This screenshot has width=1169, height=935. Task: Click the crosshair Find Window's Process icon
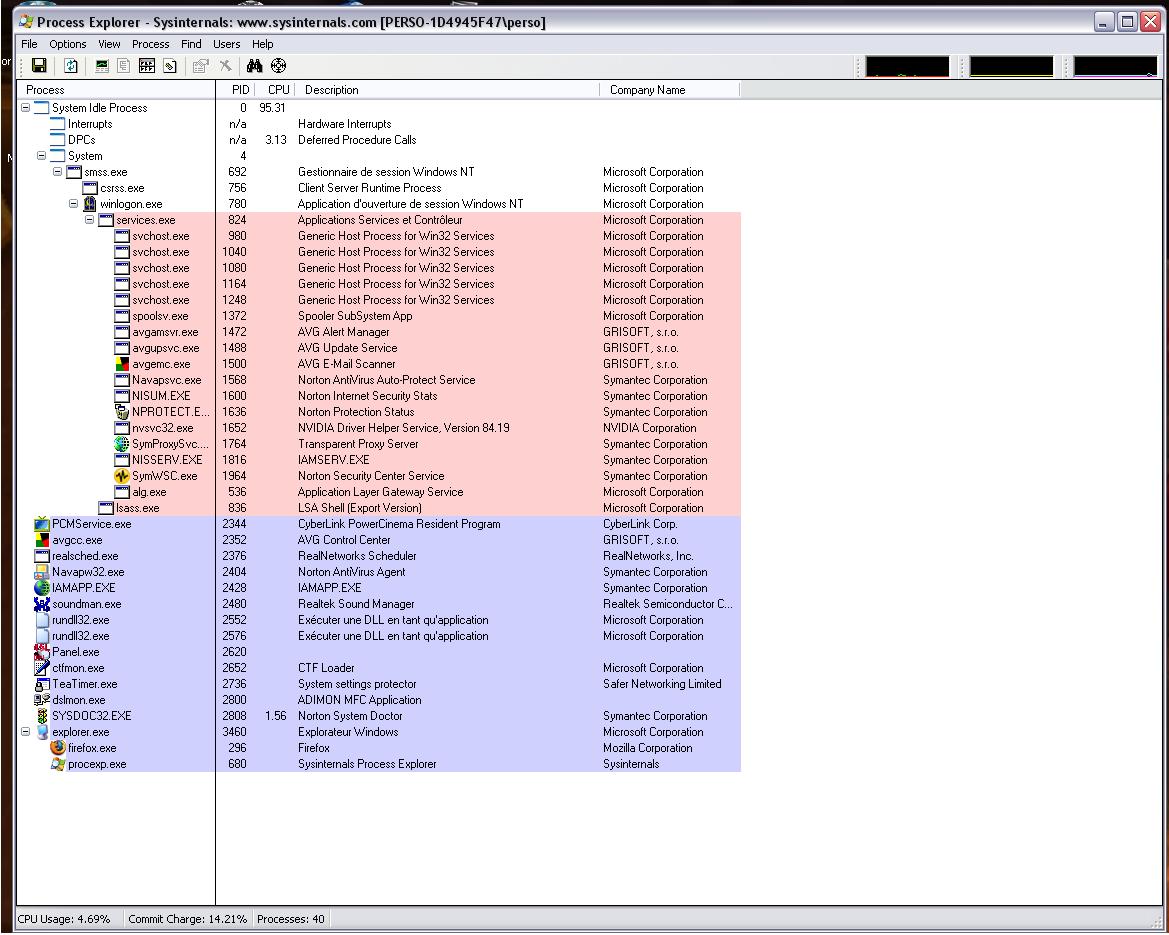(278, 66)
